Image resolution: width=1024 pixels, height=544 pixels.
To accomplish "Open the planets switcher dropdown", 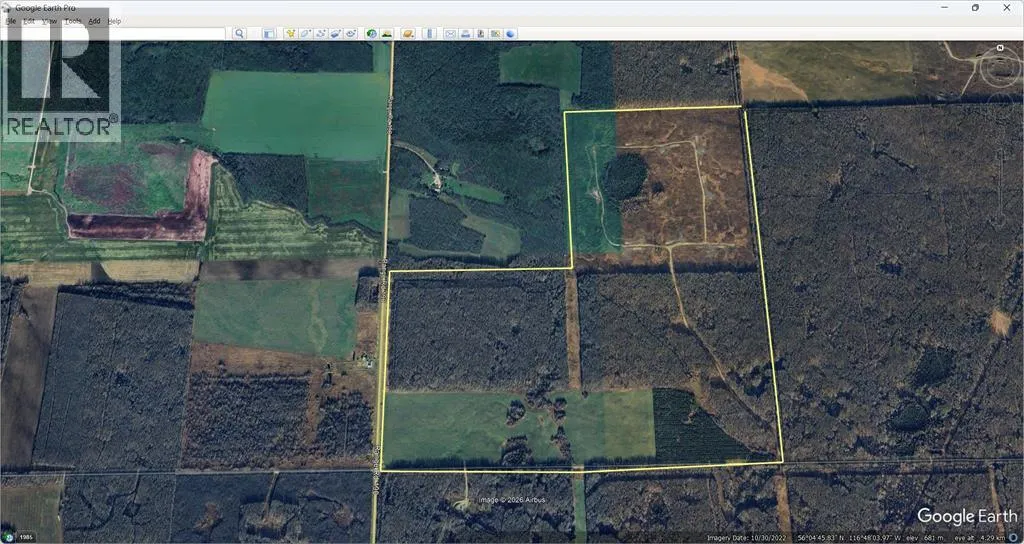I will 408,33.
